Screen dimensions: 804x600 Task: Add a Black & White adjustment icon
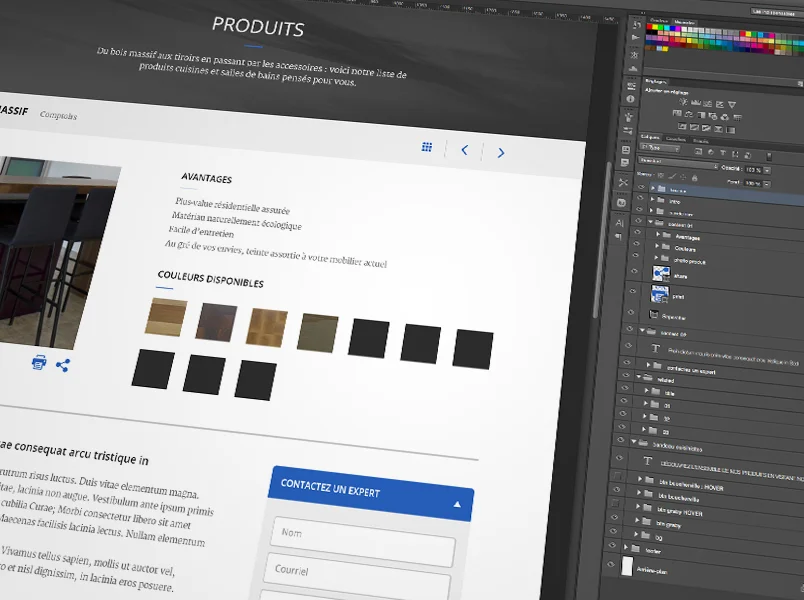(x=701, y=115)
